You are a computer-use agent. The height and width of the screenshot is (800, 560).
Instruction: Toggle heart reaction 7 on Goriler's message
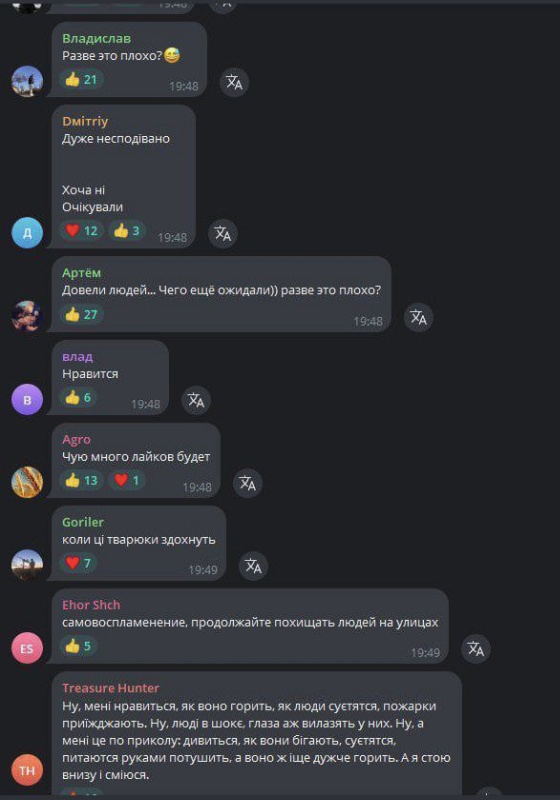coord(78,563)
